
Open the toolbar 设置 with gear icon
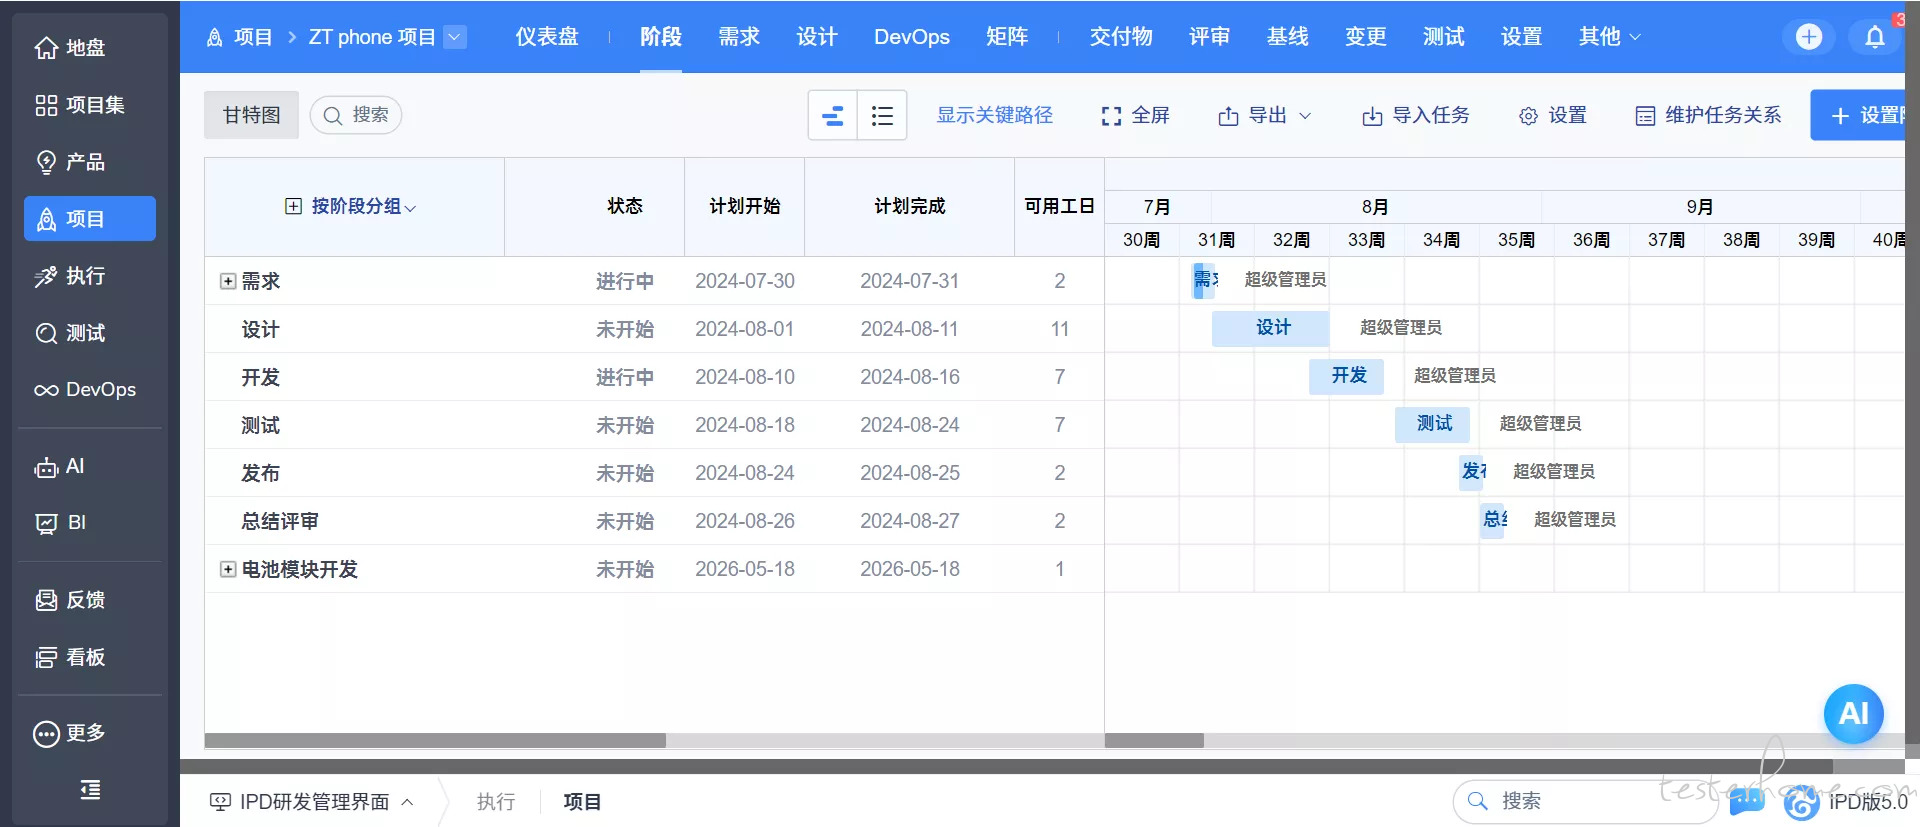pyautogui.click(x=1553, y=115)
